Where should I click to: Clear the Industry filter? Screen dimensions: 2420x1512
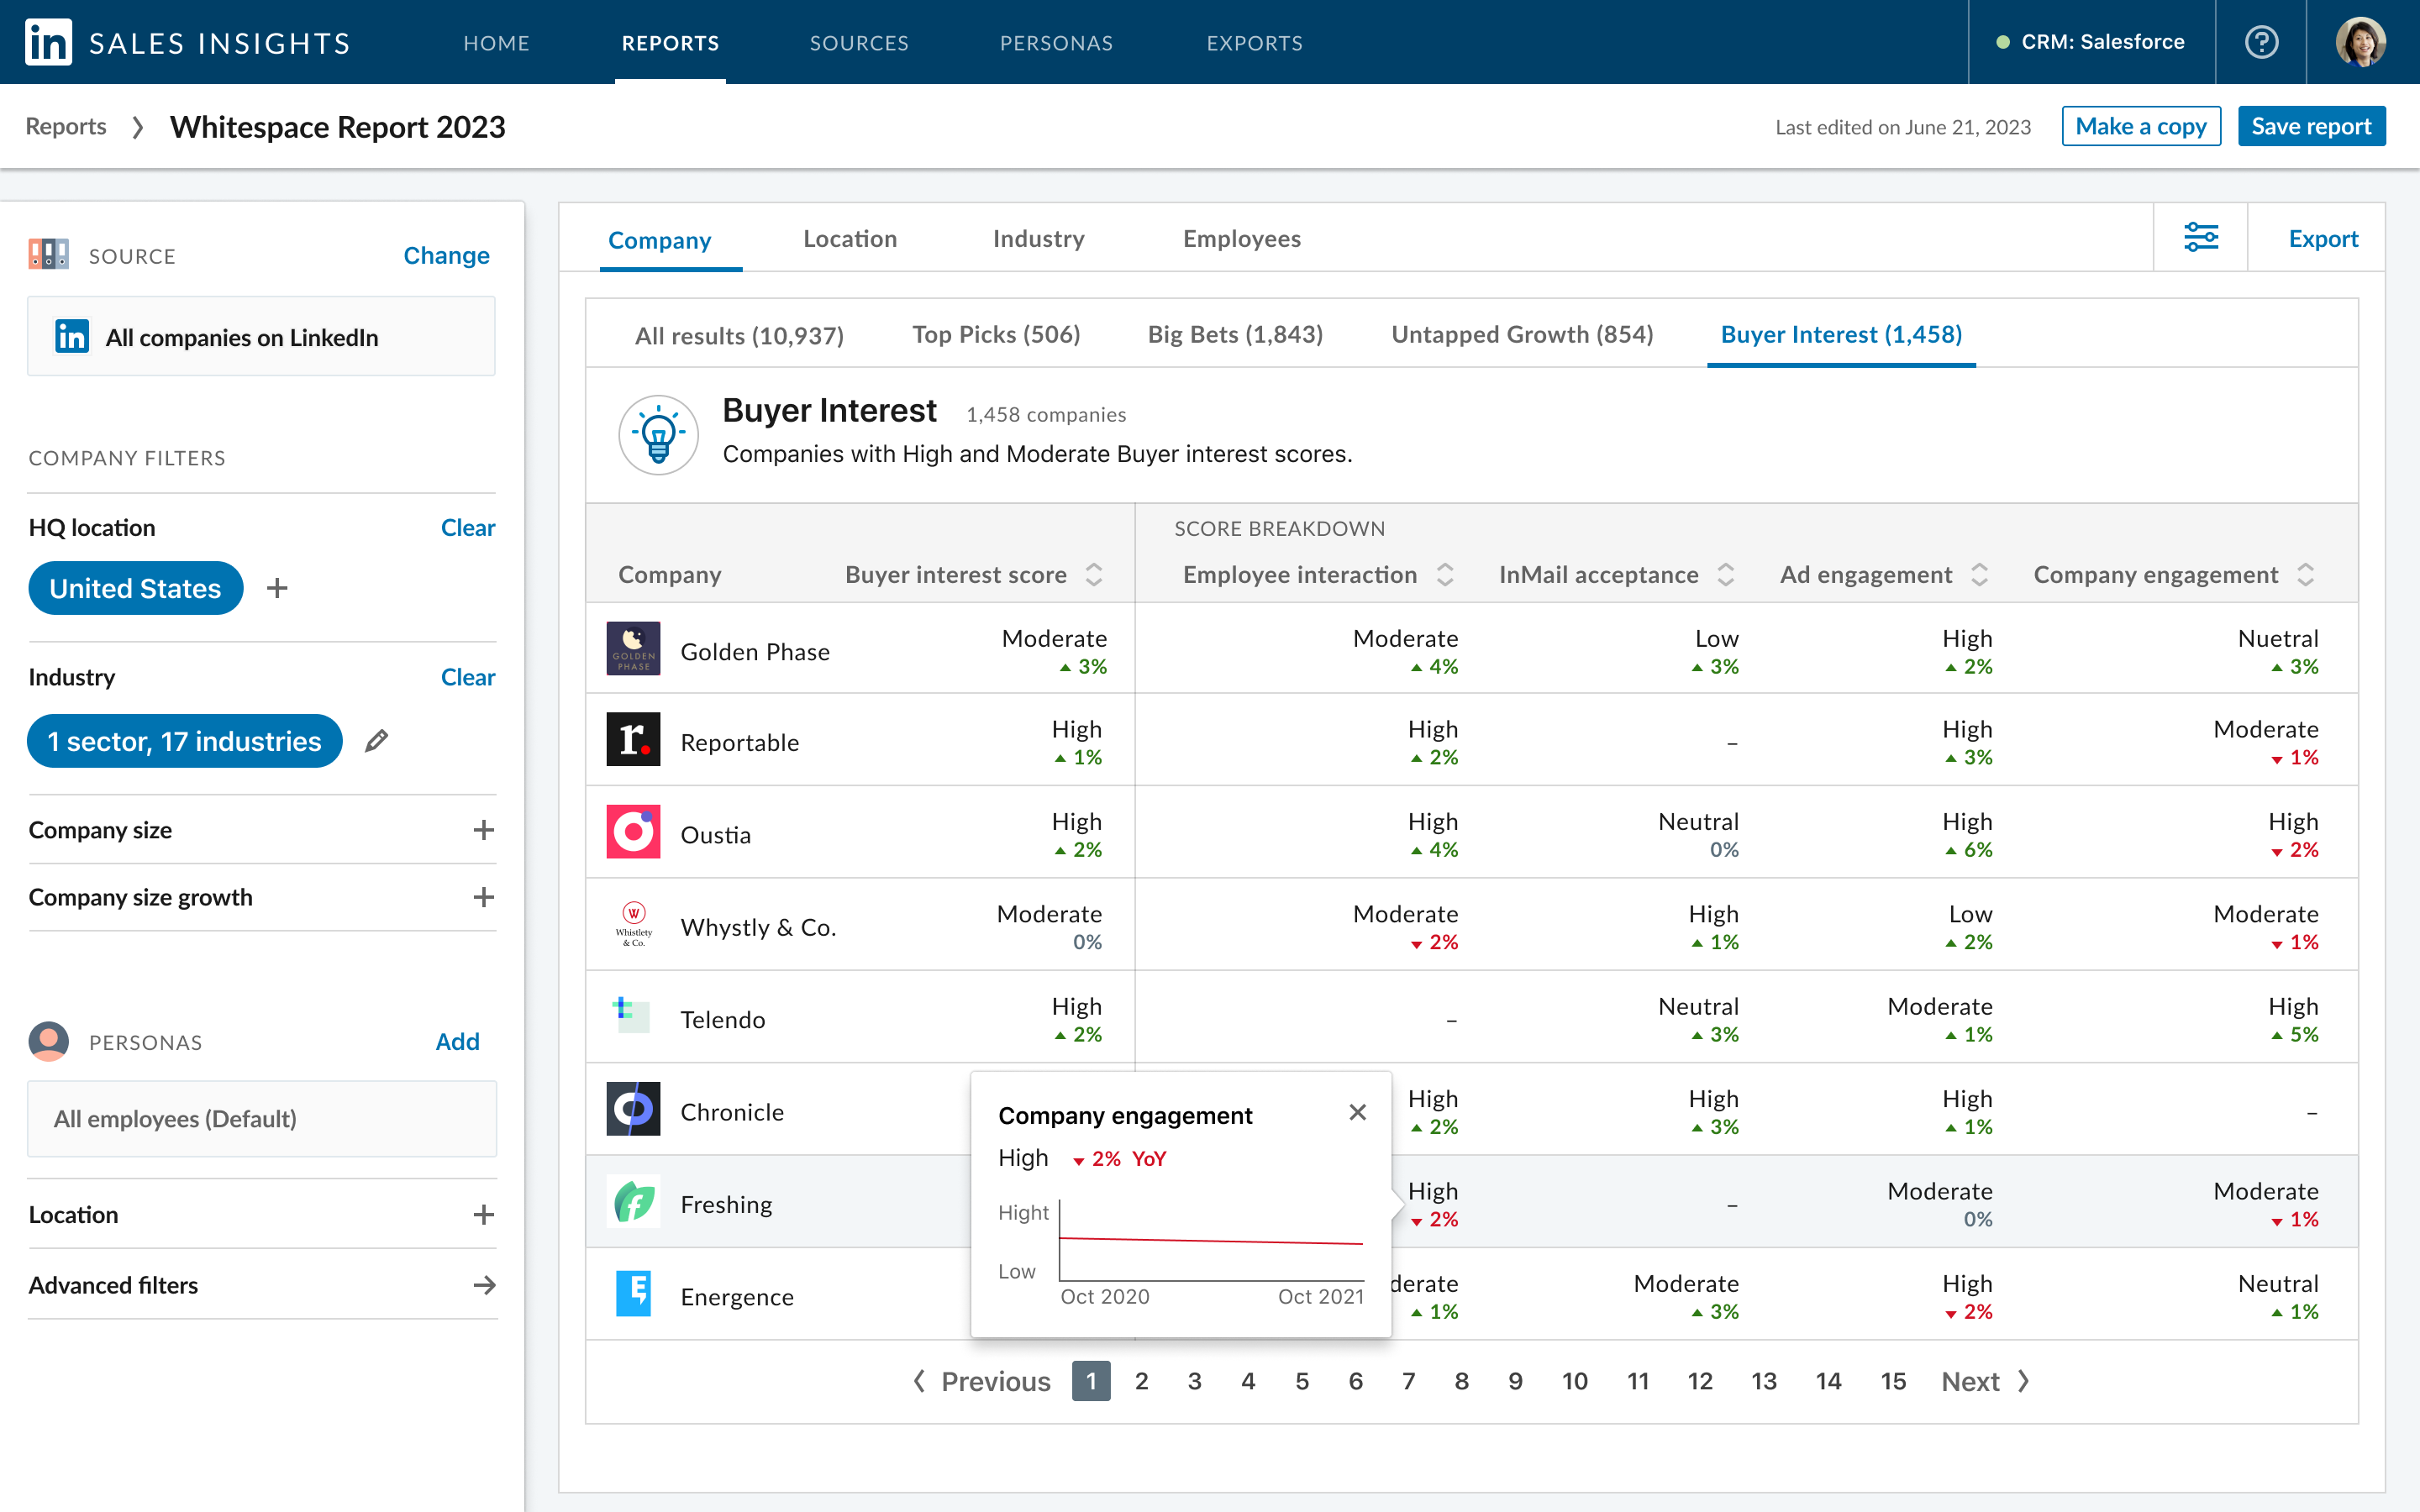coord(467,677)
